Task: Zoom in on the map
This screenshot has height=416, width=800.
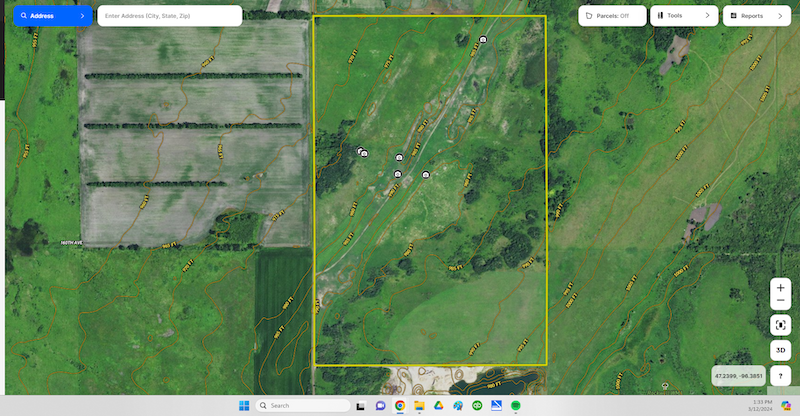Action: [x=780, y=287]
